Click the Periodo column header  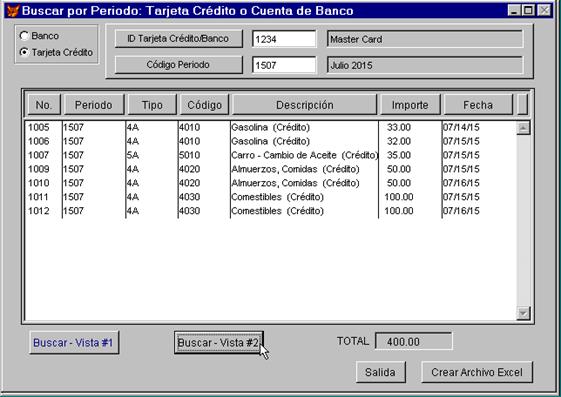click(x=94, y=105)
